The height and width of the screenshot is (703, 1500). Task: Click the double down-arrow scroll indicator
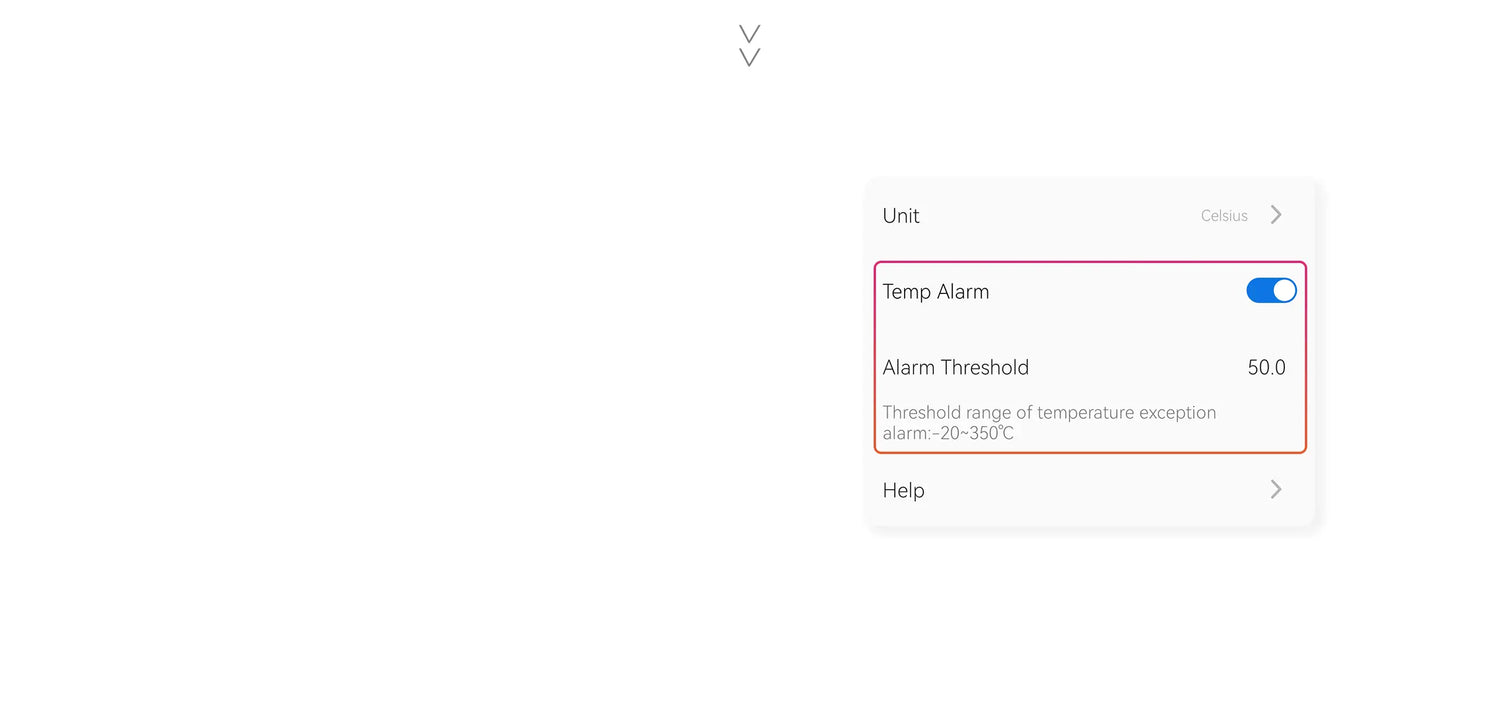click(749, 46)
